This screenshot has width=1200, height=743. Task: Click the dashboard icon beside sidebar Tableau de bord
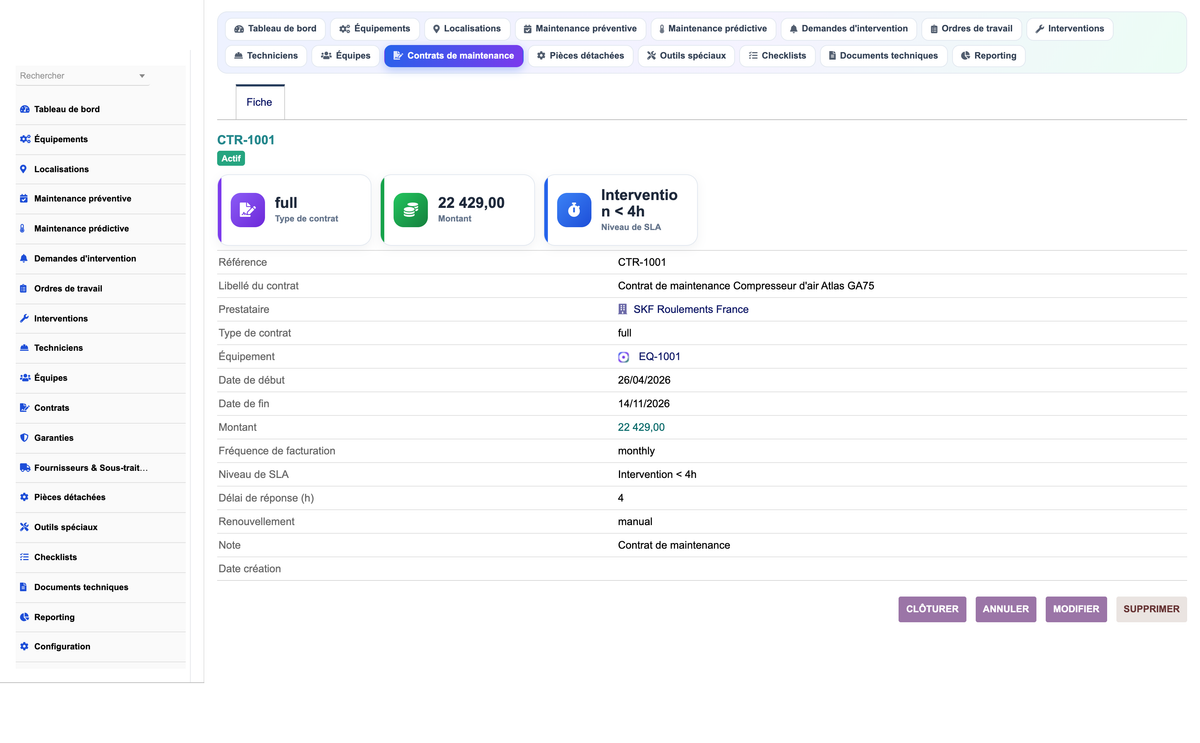[25, 109]
